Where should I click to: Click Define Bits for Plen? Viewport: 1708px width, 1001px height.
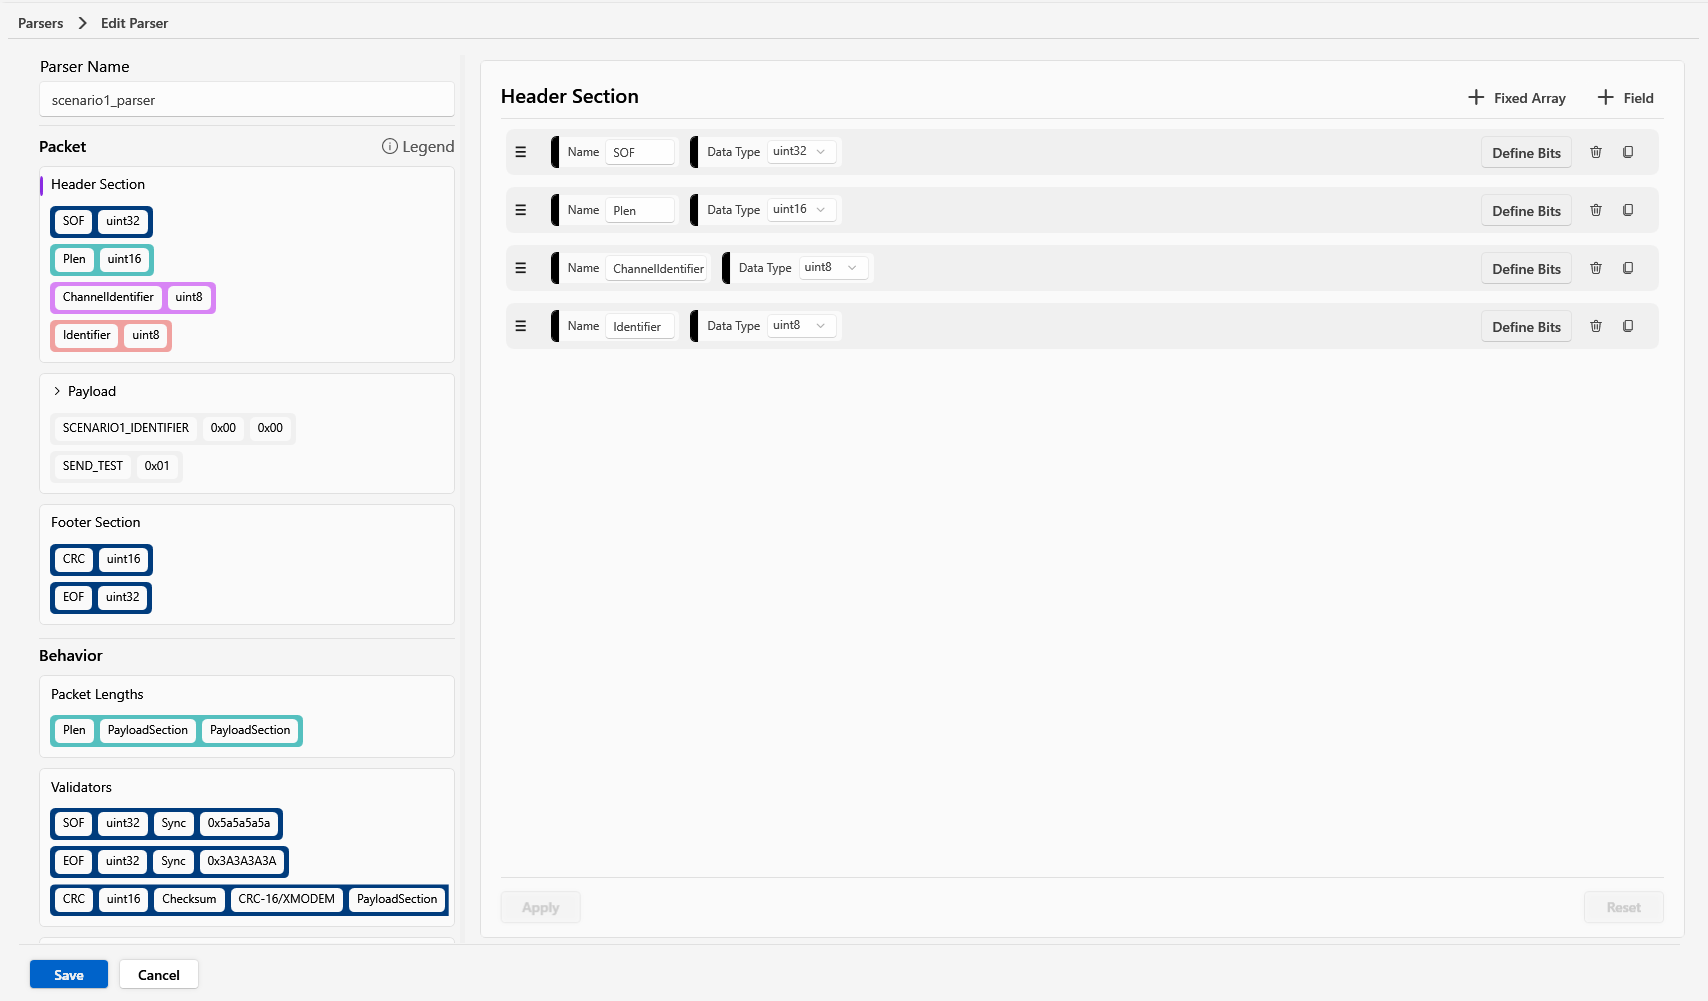coord(1526,211)
